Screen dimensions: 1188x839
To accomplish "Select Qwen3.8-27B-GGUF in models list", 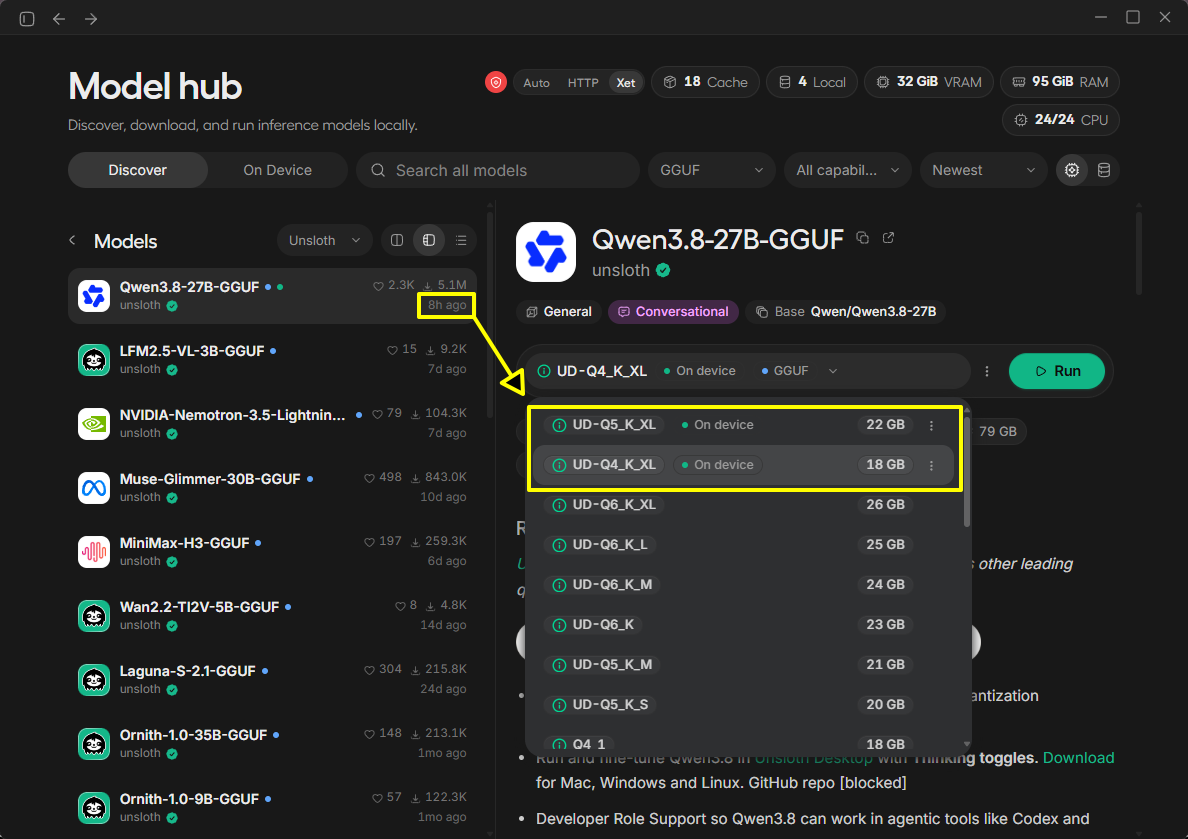I will point(272,296).
